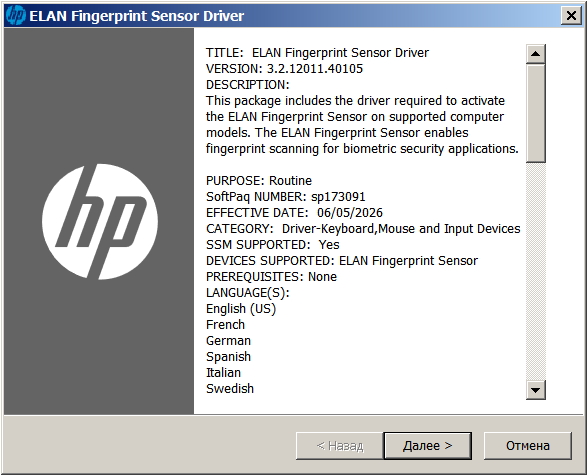Click the PURPOSE: Routine line
Image resolution: width=588 pixels, height=476 pixels.
[x=259, y=181]
